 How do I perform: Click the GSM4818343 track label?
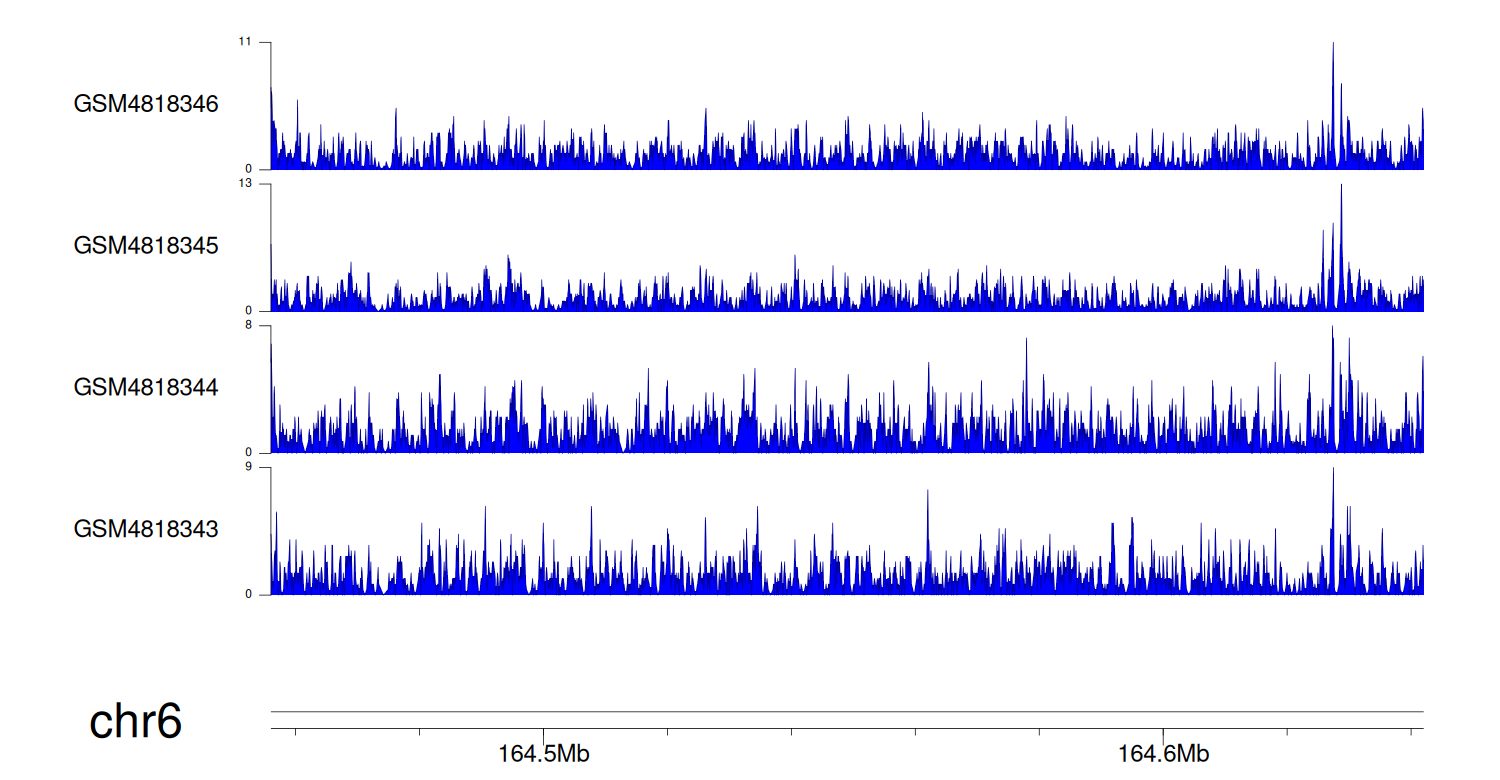pyautogui.click(x=146, y=529)
